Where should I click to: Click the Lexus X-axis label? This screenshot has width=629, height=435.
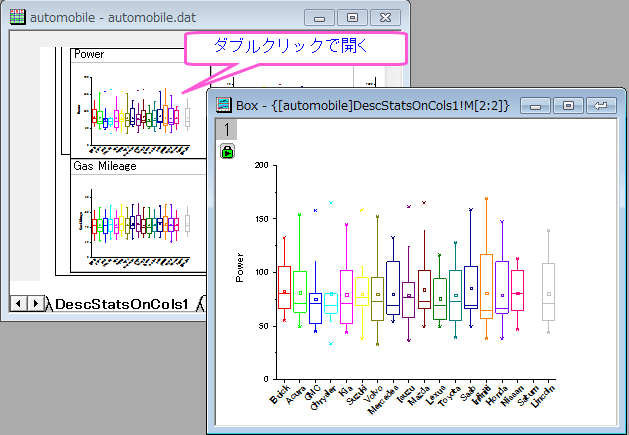point(436,394)
